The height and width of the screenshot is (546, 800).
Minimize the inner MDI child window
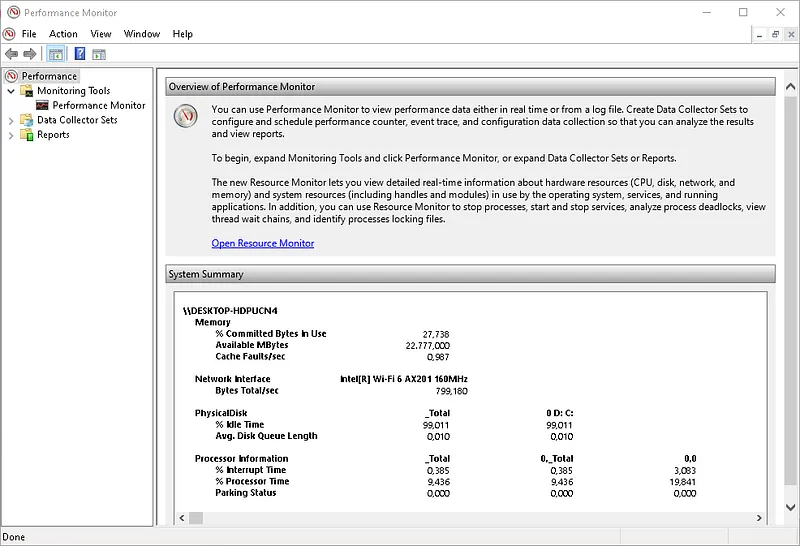click(759, 34)
